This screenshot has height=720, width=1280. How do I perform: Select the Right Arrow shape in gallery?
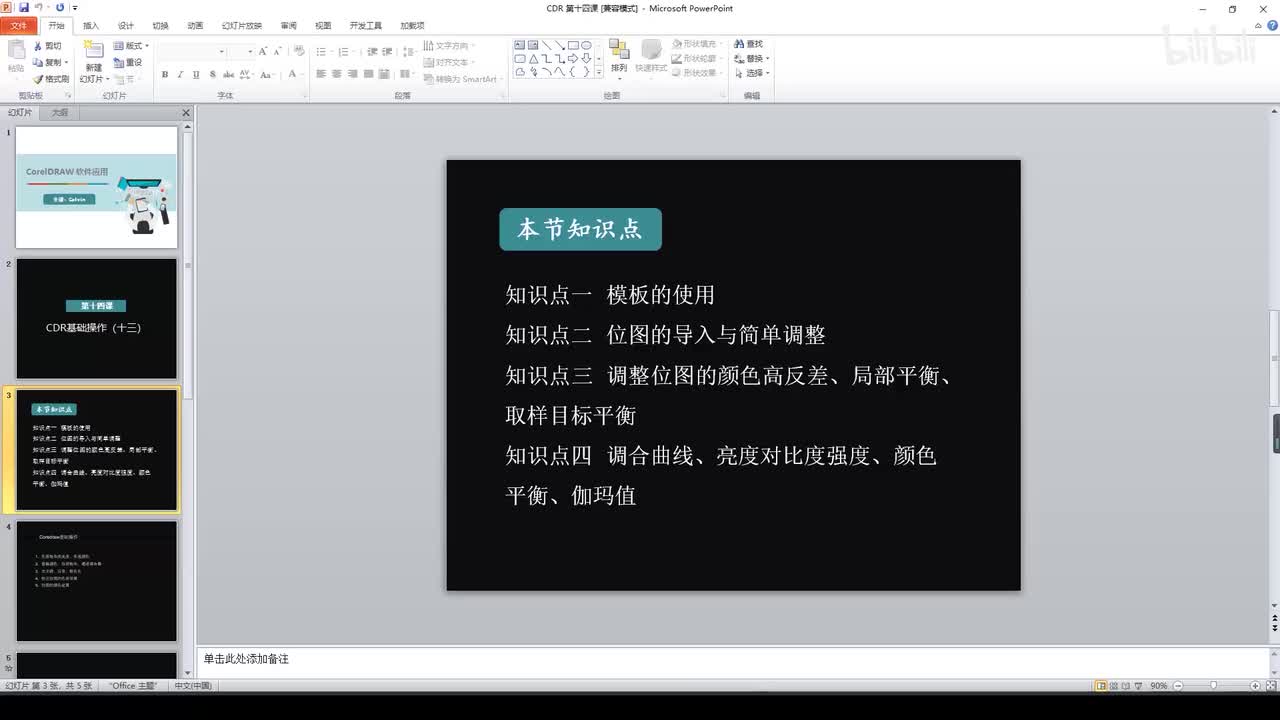[573, 58]
